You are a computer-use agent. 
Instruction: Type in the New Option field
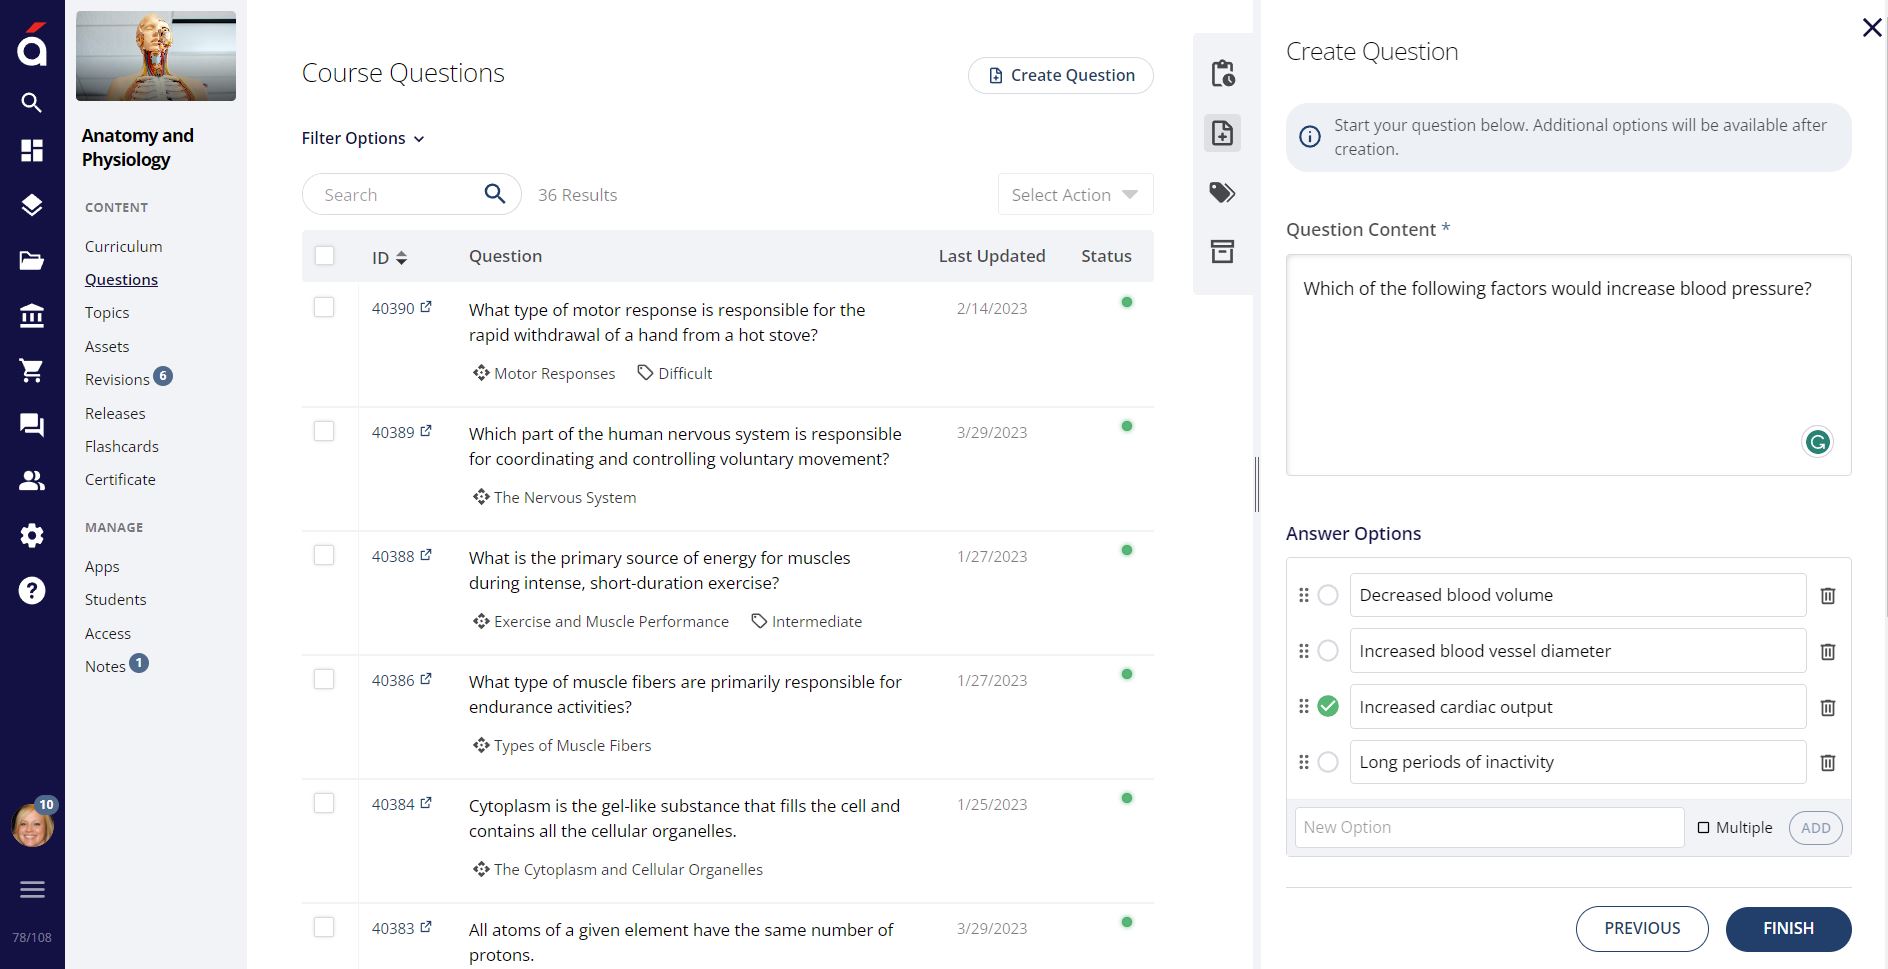1488,828
